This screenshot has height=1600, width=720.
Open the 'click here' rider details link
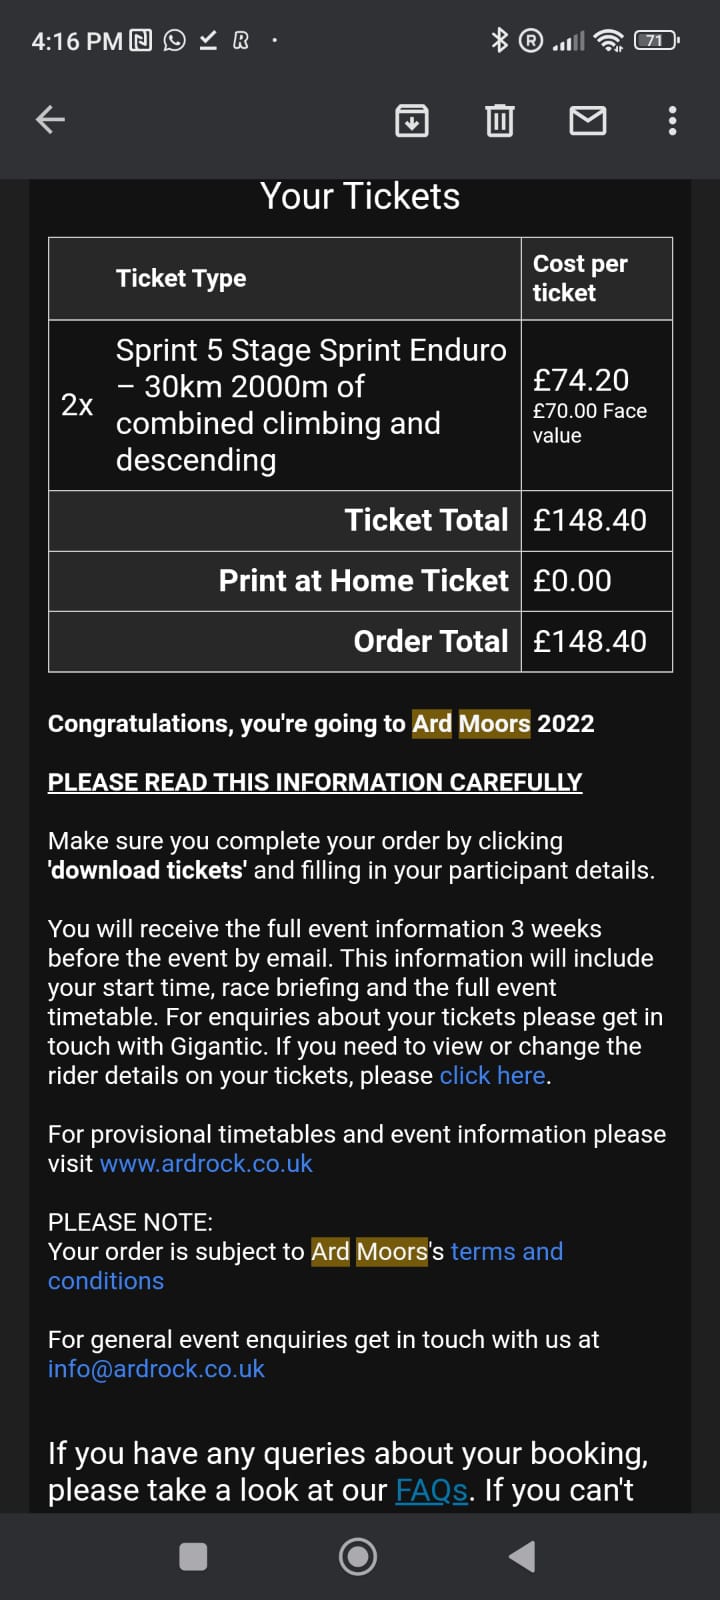coord(493,1076)
